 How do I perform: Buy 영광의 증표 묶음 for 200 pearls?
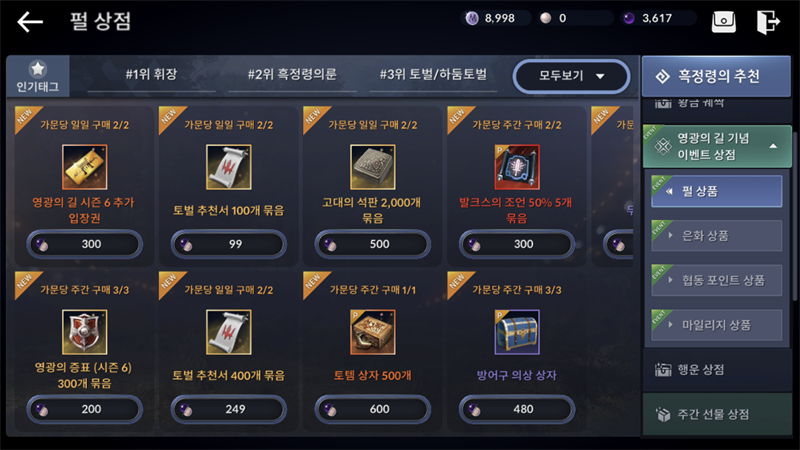coord(85,409)
